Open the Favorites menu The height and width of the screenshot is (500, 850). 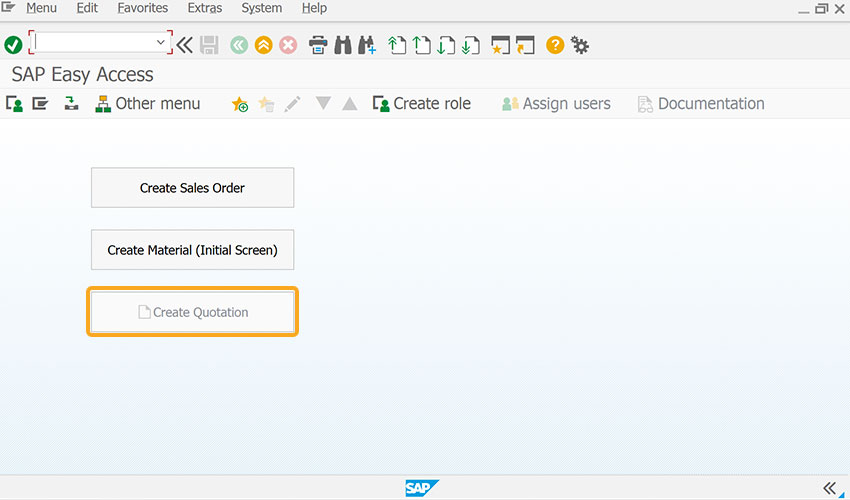143,8
